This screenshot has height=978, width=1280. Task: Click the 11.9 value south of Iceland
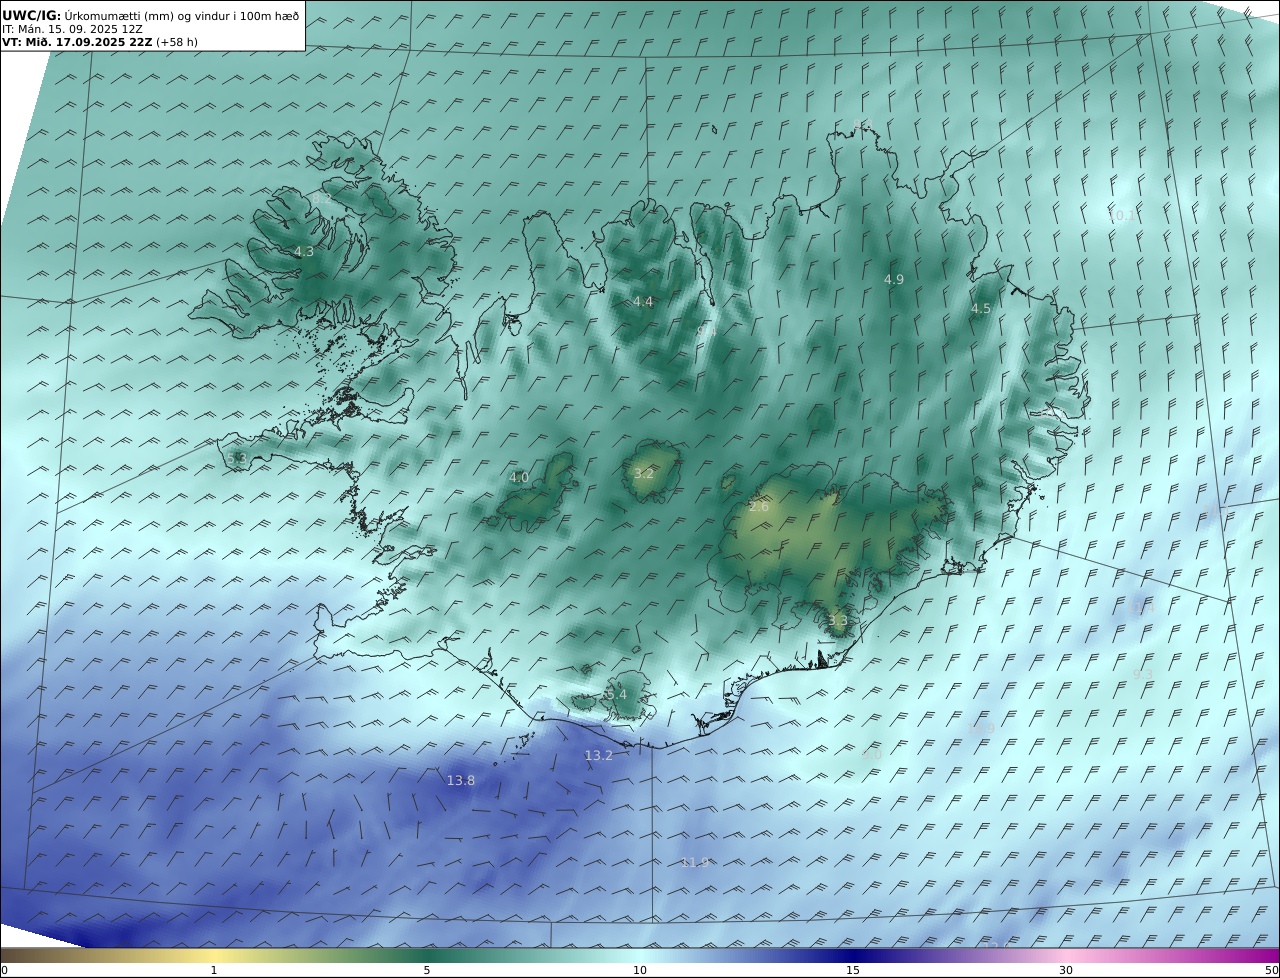click(x=694, y=863)
